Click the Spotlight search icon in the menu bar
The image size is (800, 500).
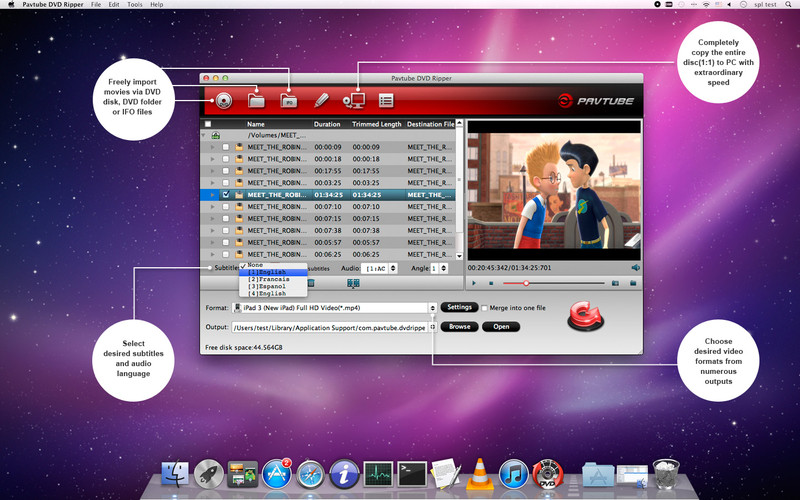point(788,4)
